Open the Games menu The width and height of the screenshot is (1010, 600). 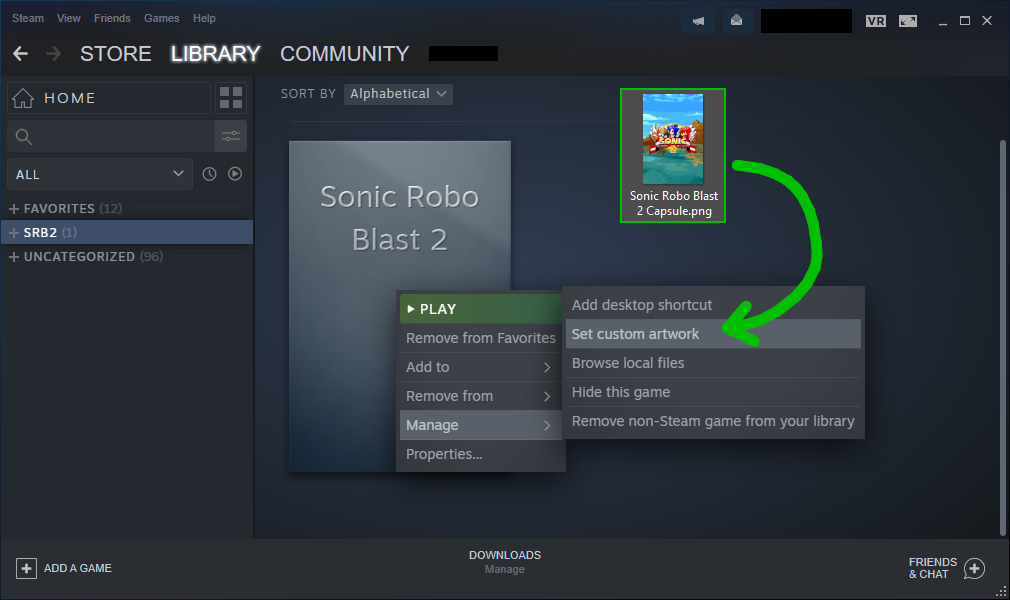click(x=162, y=18)
